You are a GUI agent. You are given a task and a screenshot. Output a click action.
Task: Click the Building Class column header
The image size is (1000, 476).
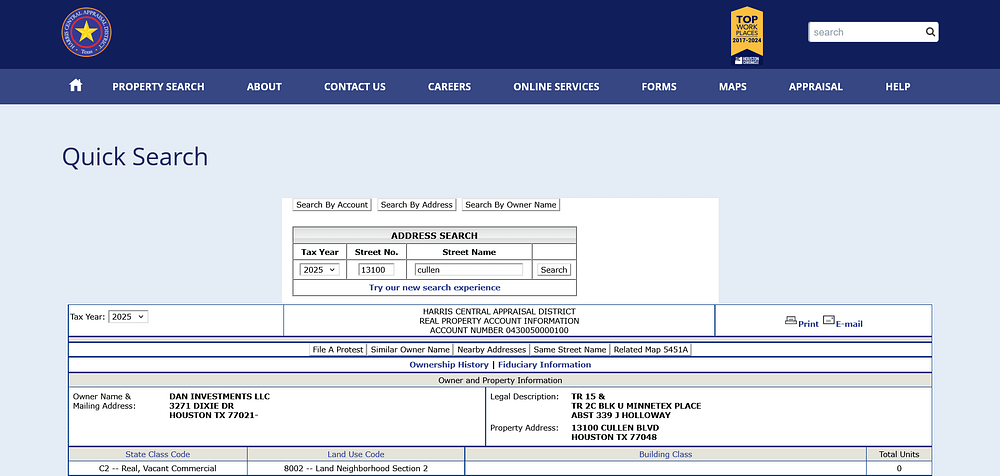click(666, 454)
